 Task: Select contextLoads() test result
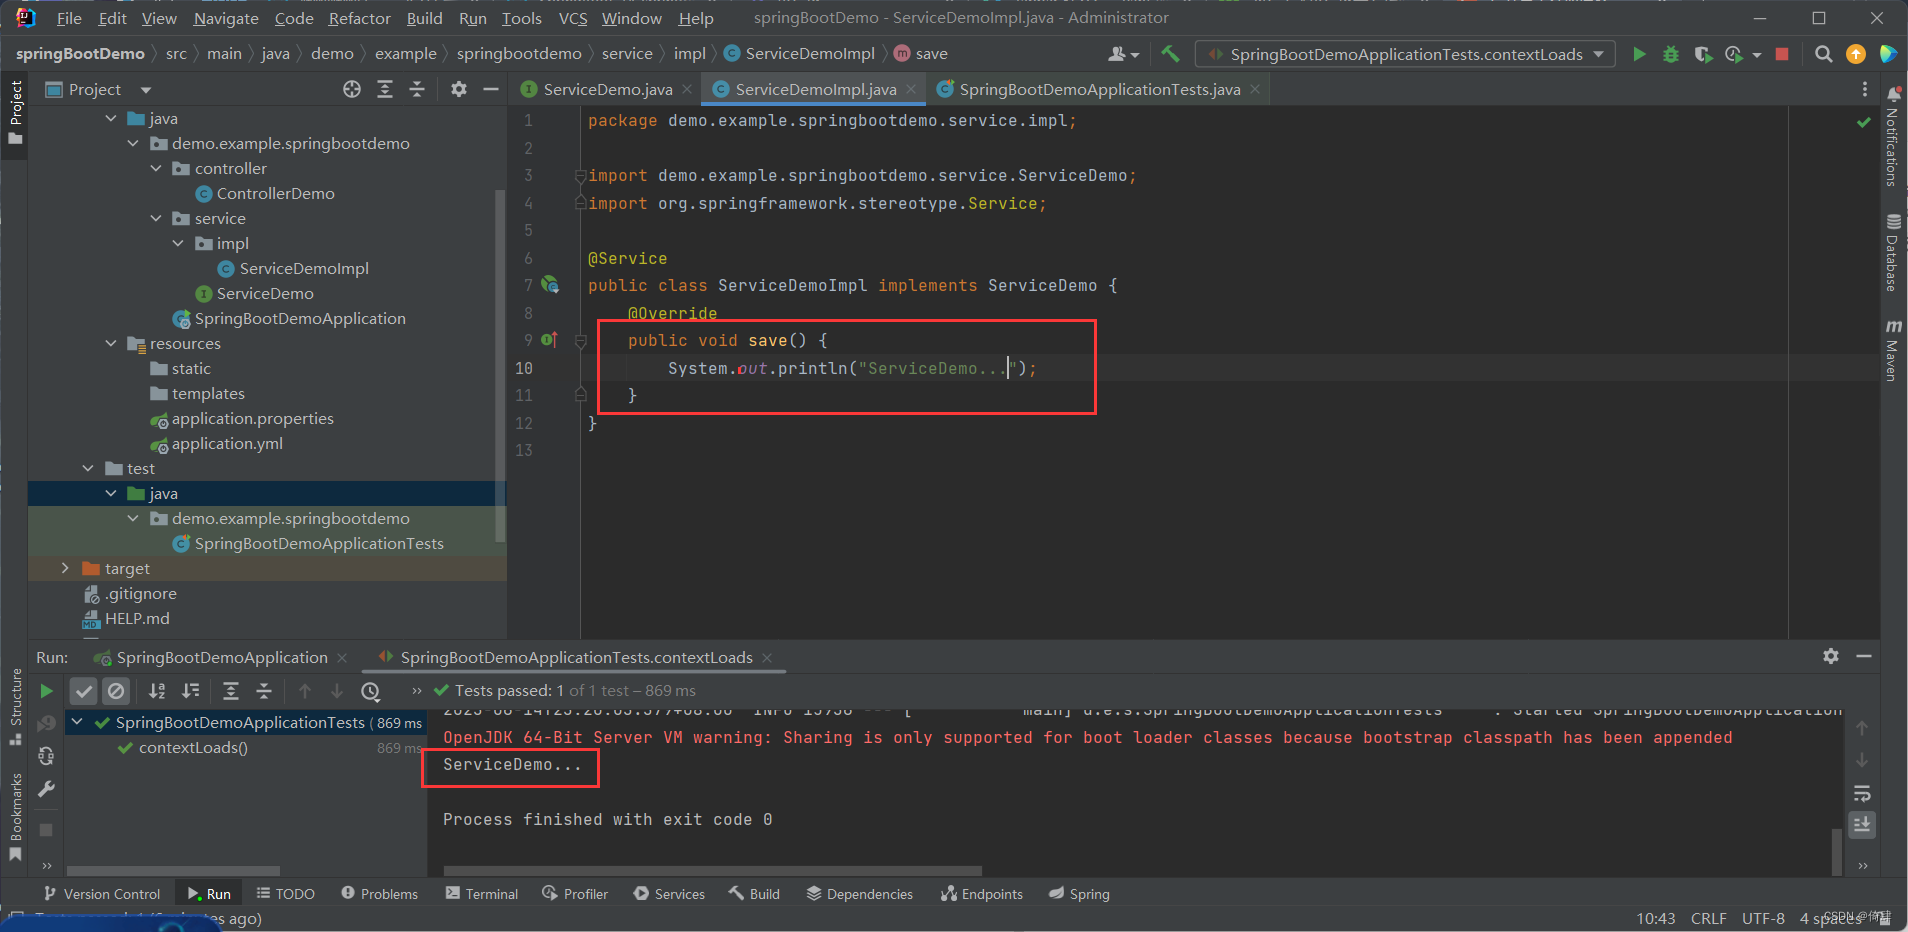coord(193,747)
